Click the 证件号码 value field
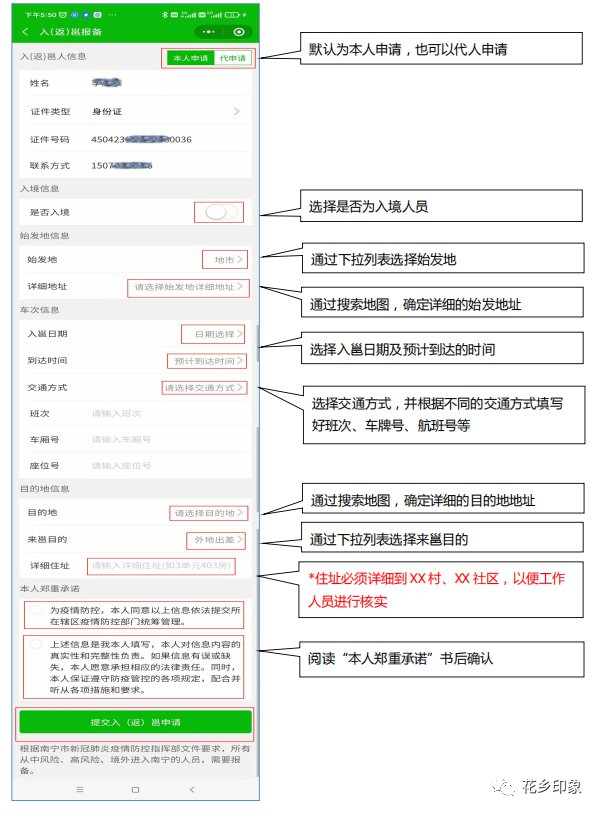The width and height of the screenshot is (601, 813). (x=141, y=139)
